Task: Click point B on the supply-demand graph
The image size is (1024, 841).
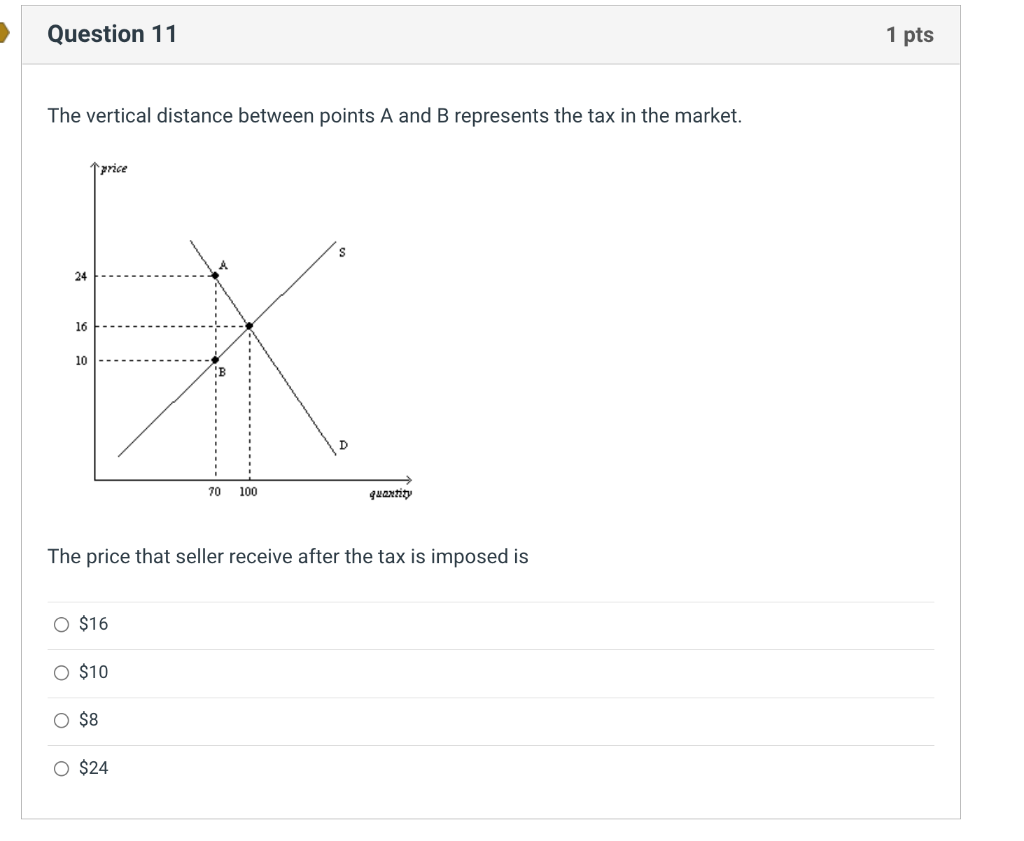Action: pyautogui.click(x=216, y=359)
